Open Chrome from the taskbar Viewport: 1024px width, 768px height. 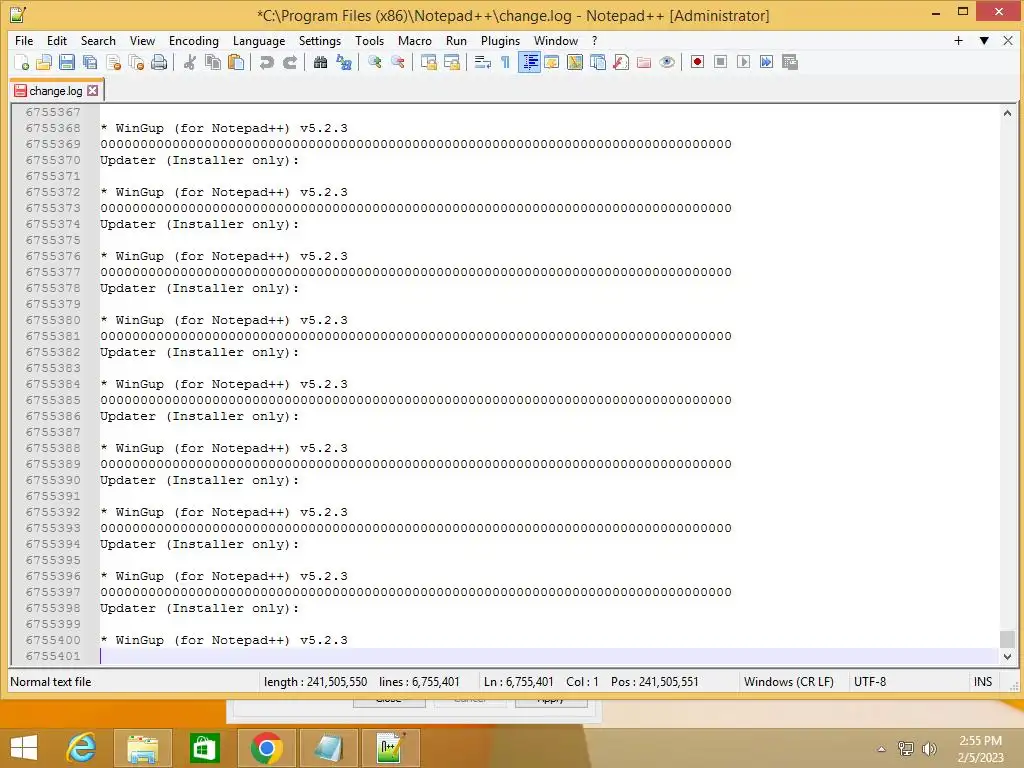pyautogui.click(x=266, y=748)
